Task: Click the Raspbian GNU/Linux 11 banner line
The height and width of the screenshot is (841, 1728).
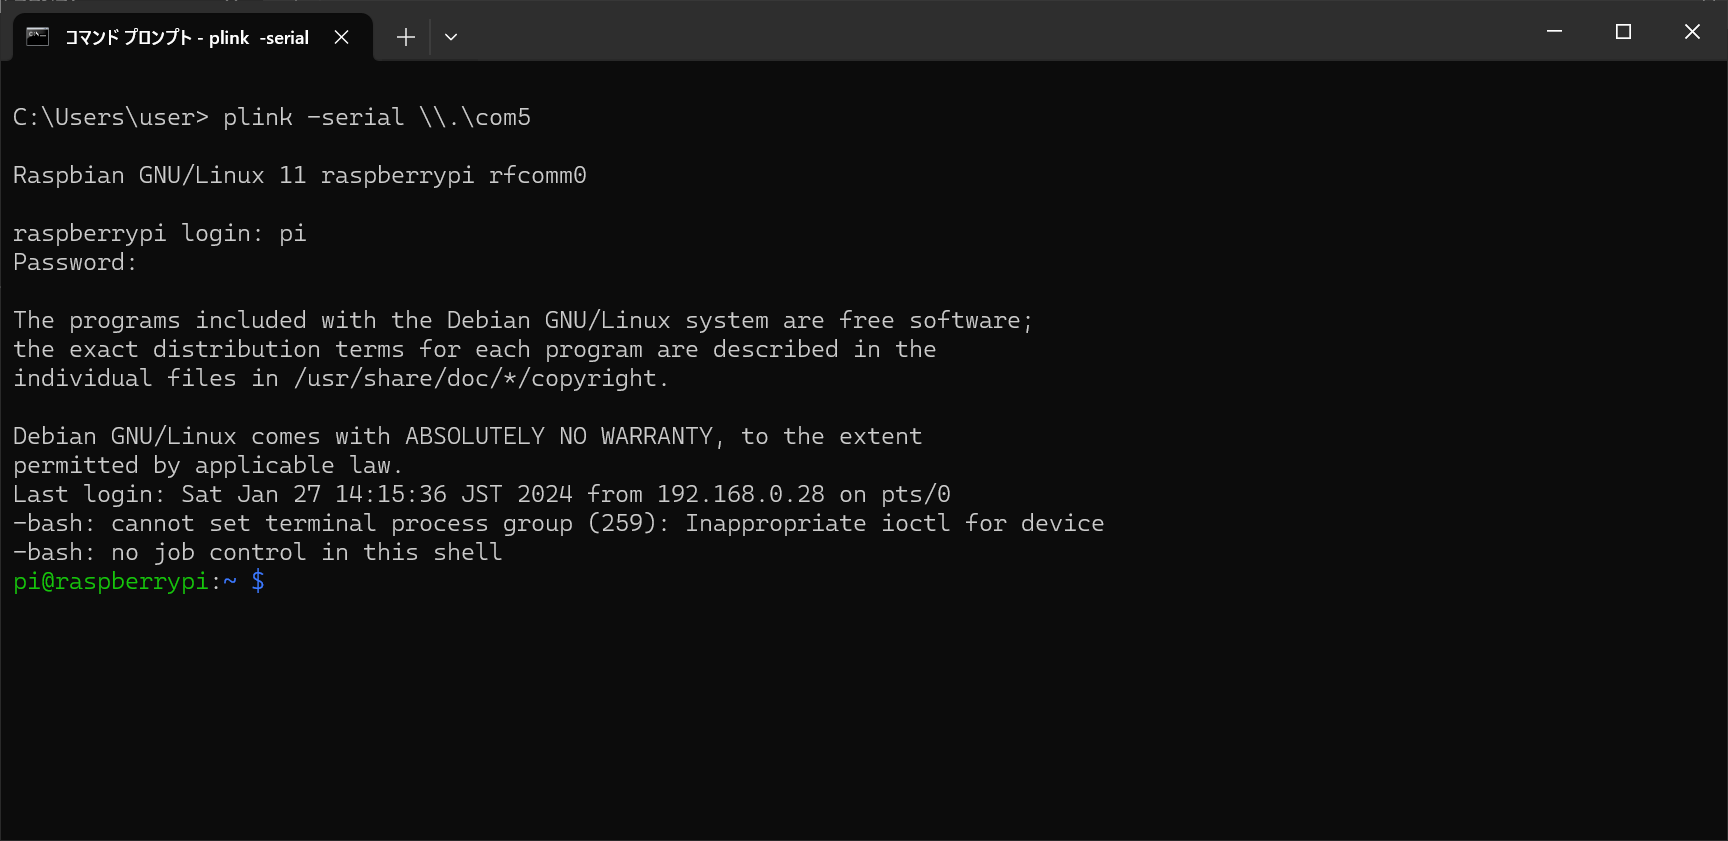Action: point(299,175)
